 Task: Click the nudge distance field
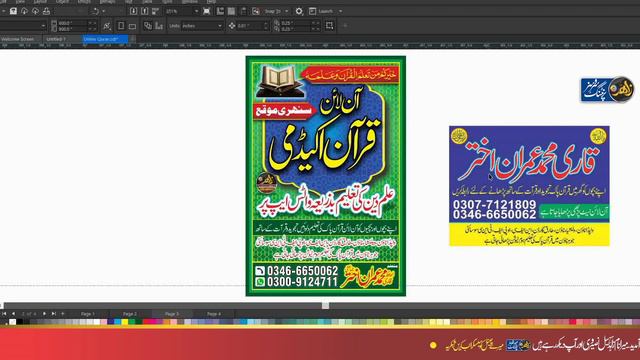click(x=249, y=26)
